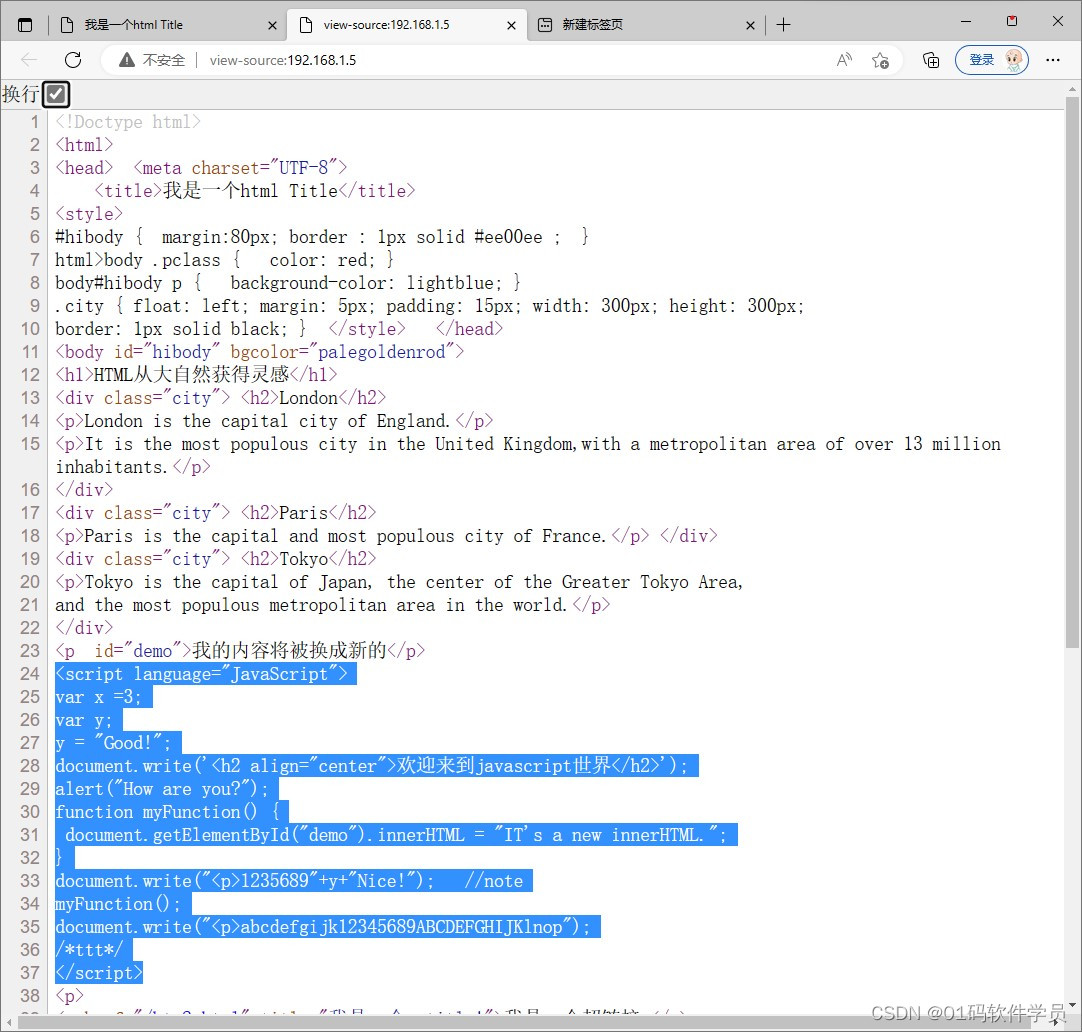This screenshot has width=1082, height=1032.
Task: Click the getElementById("demo").innerHTML line
Action: pyautogui.click(x=395, y=835)
